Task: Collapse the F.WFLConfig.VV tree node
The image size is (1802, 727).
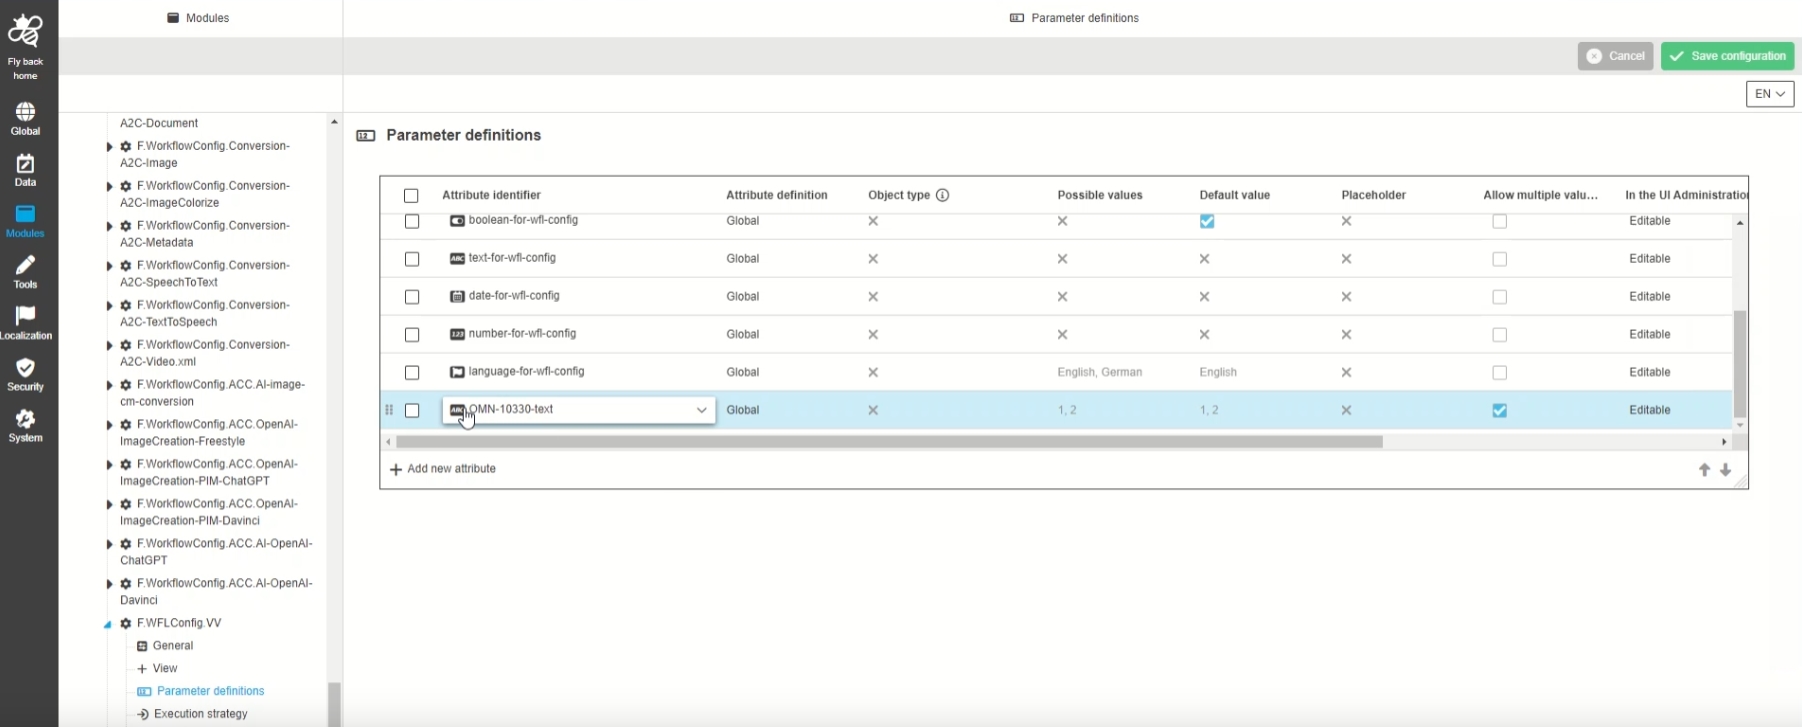Action: [x=108, y=624]
